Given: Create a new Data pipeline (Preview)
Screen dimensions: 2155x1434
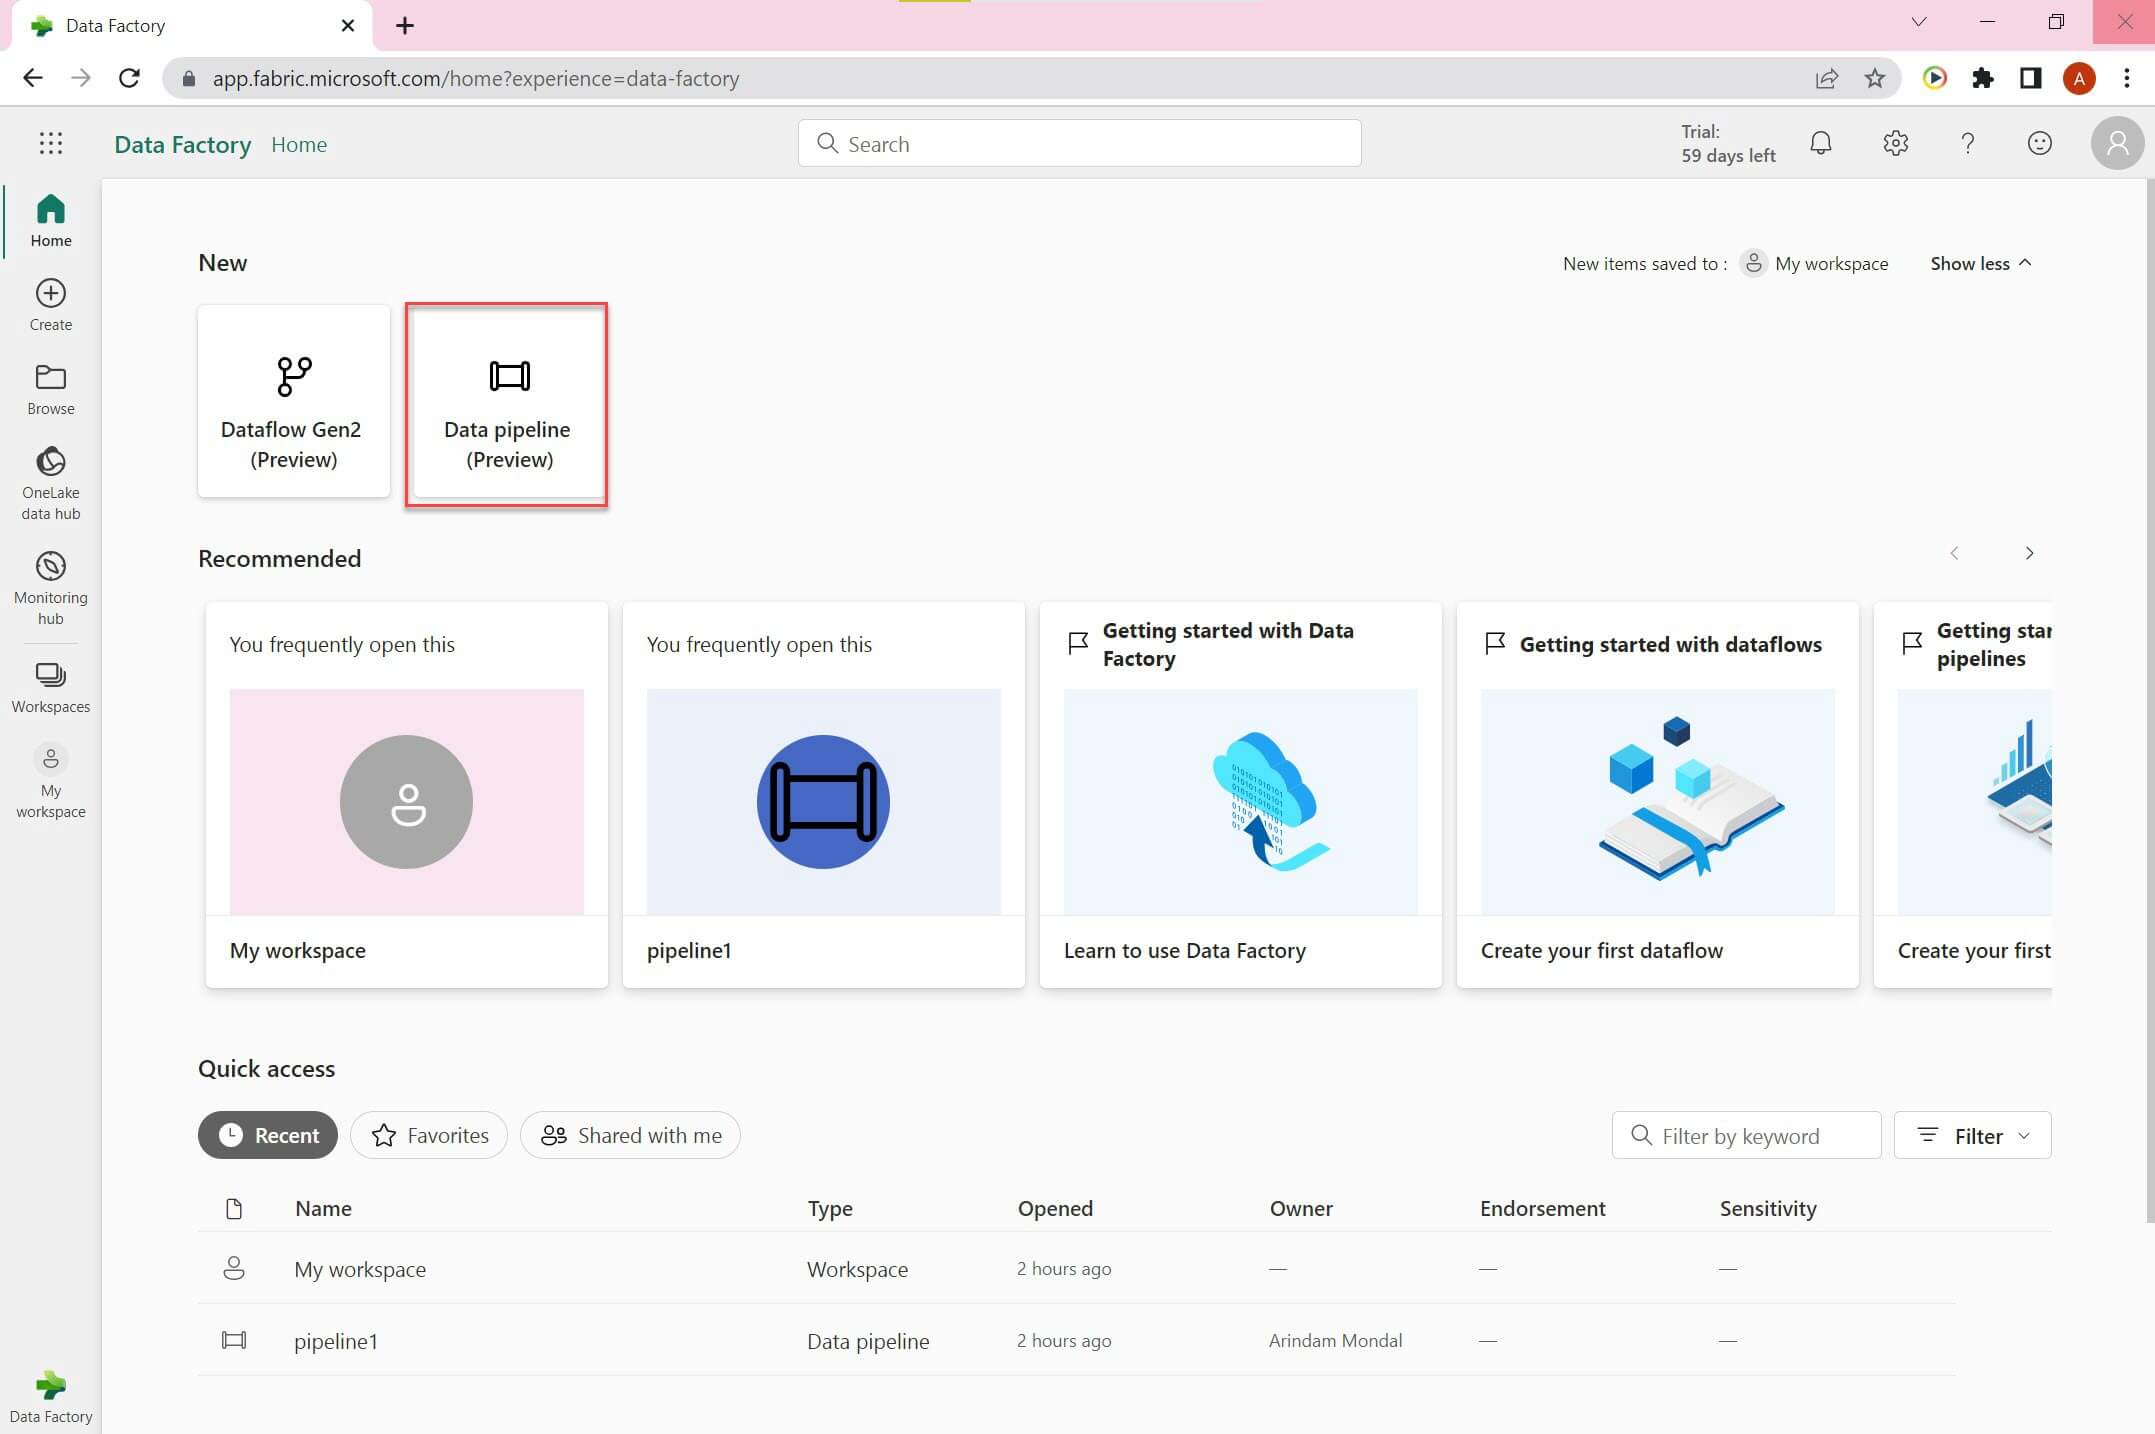Looking at the screenshot, I should 507,404.
